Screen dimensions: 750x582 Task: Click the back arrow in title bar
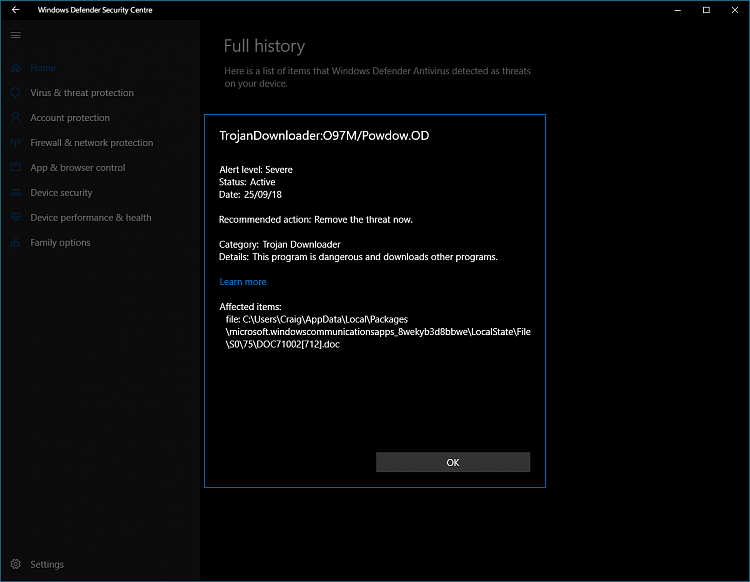tap(15, 10)
